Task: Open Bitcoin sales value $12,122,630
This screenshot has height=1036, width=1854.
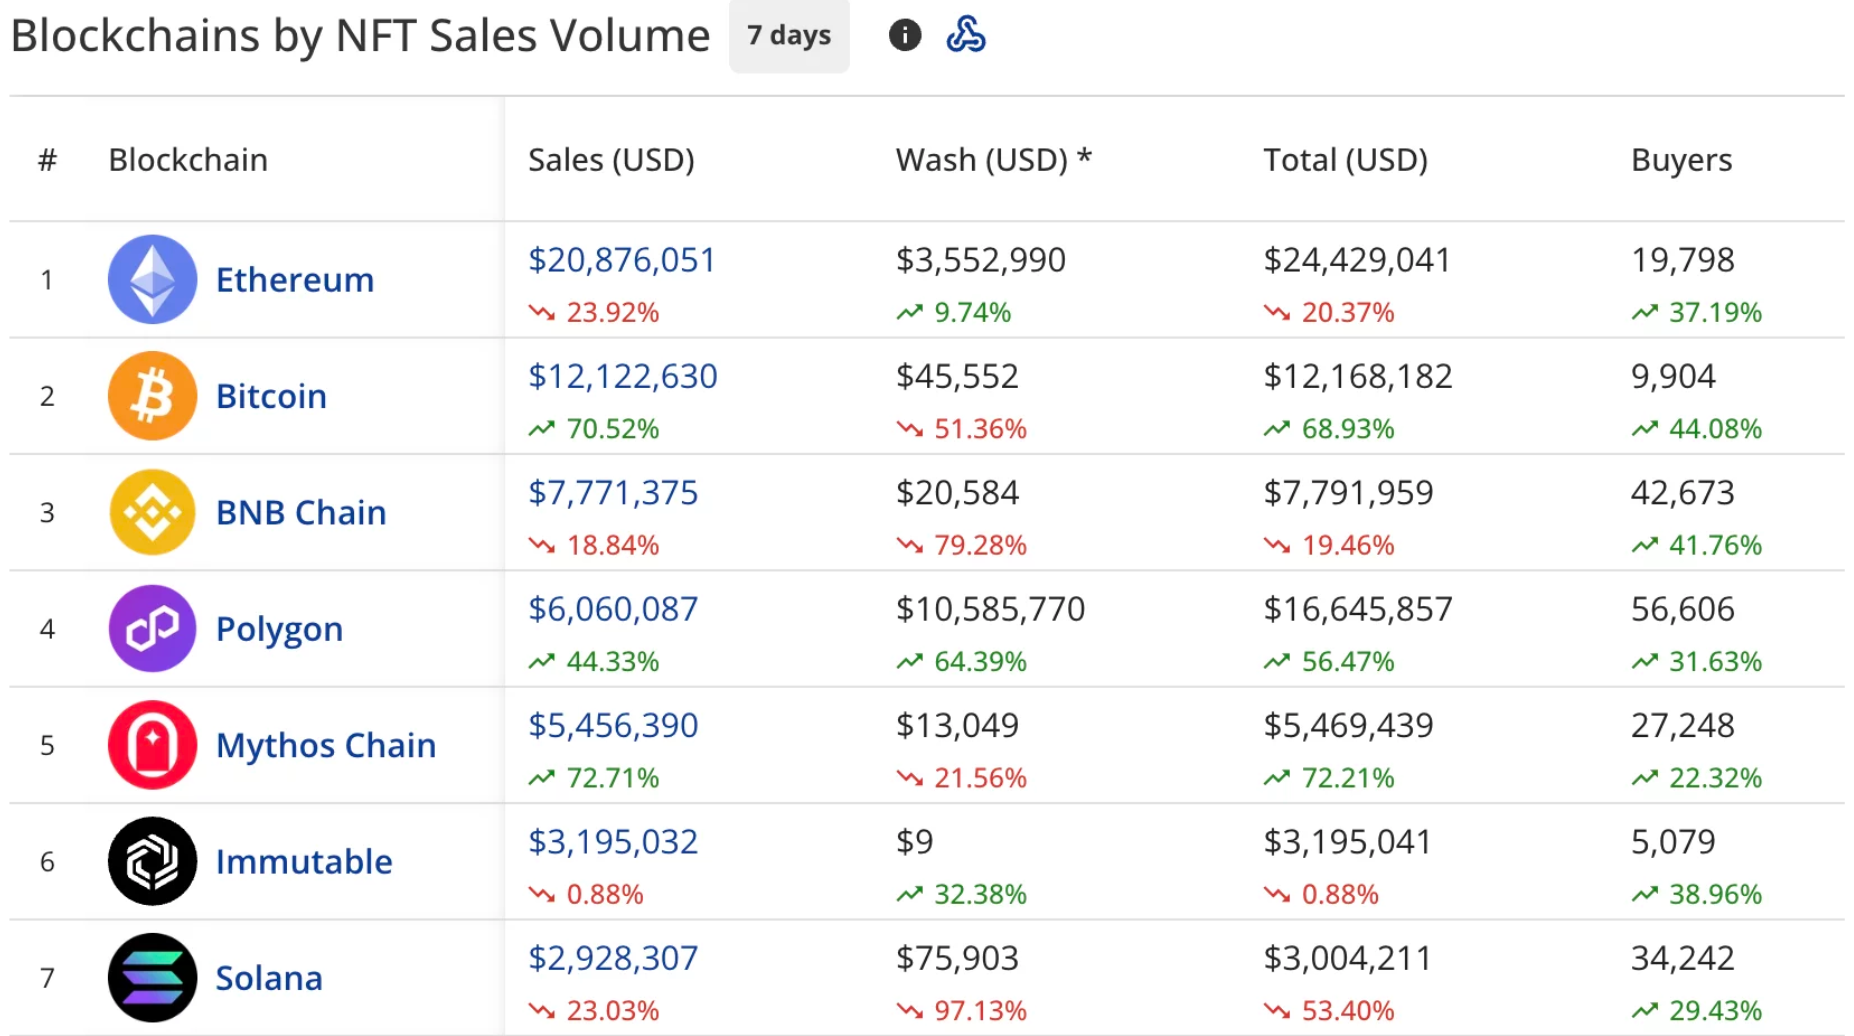Action: point(623,376)
